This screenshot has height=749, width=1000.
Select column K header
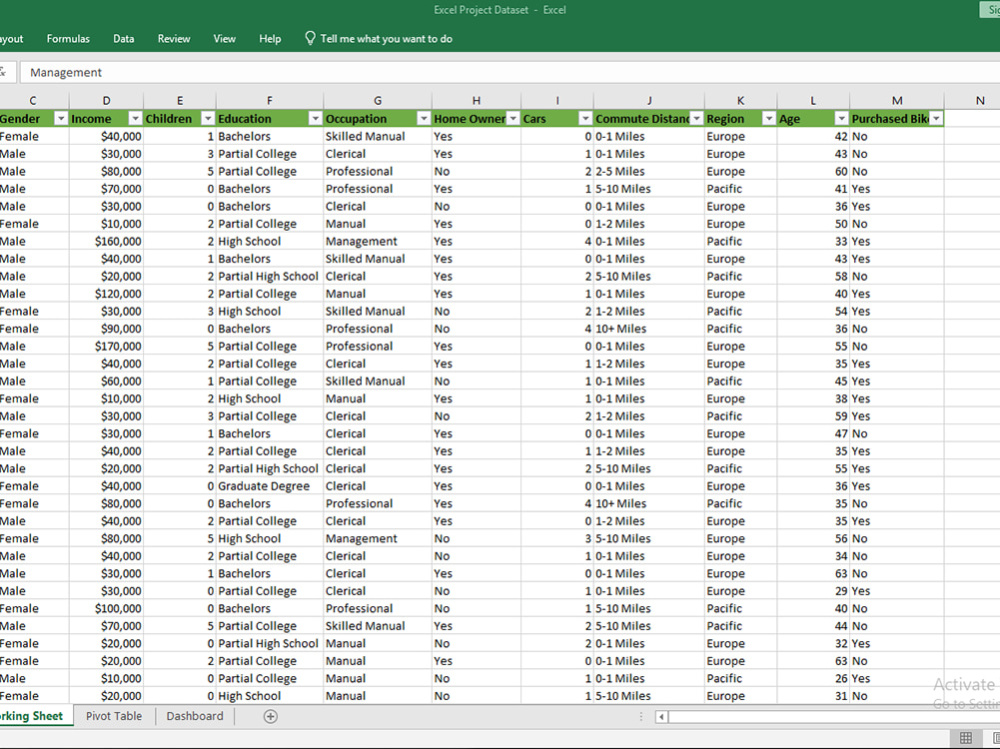(x=740, y=100)
